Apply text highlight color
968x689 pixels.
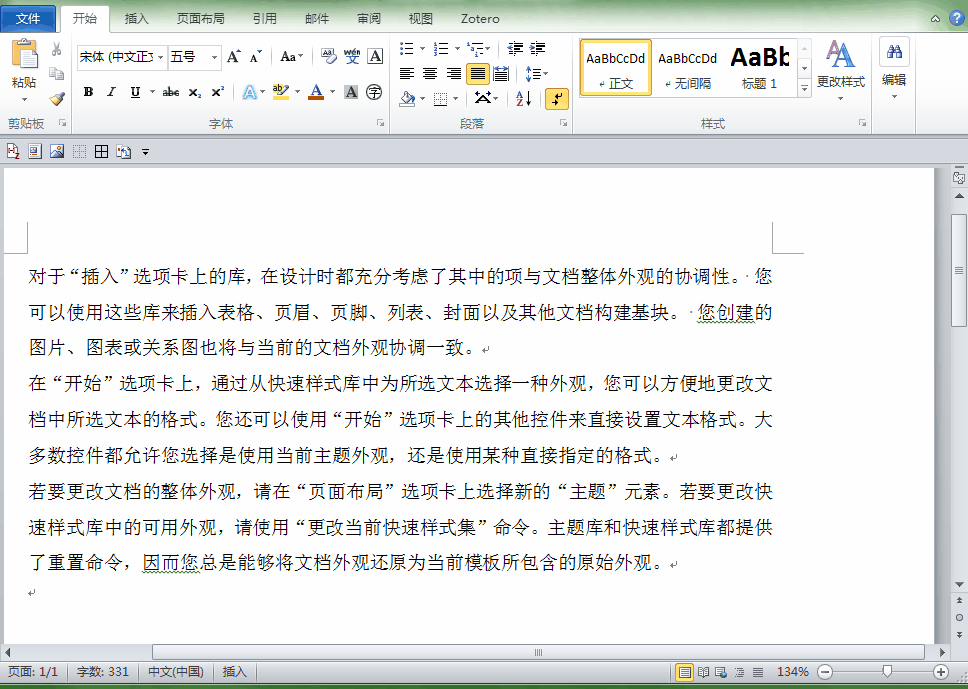(x=280, y=91)
